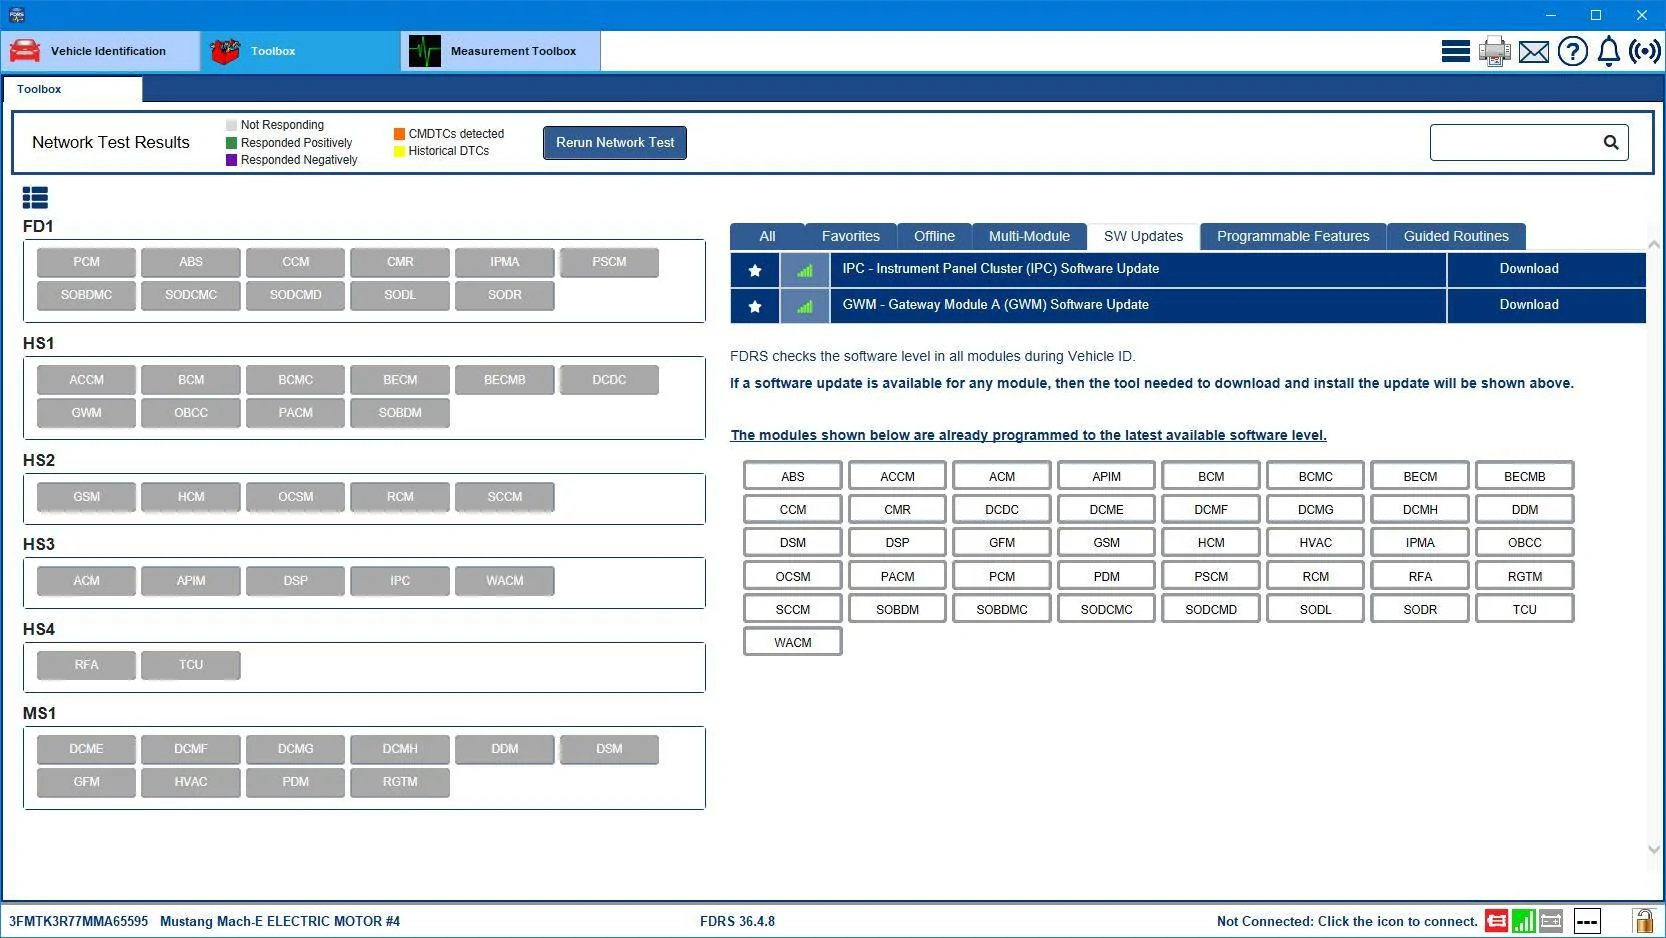Viewport: 1666px width, 938px height.
Task: Click TCU module in HS4 network group
Action: click(191, 665)
